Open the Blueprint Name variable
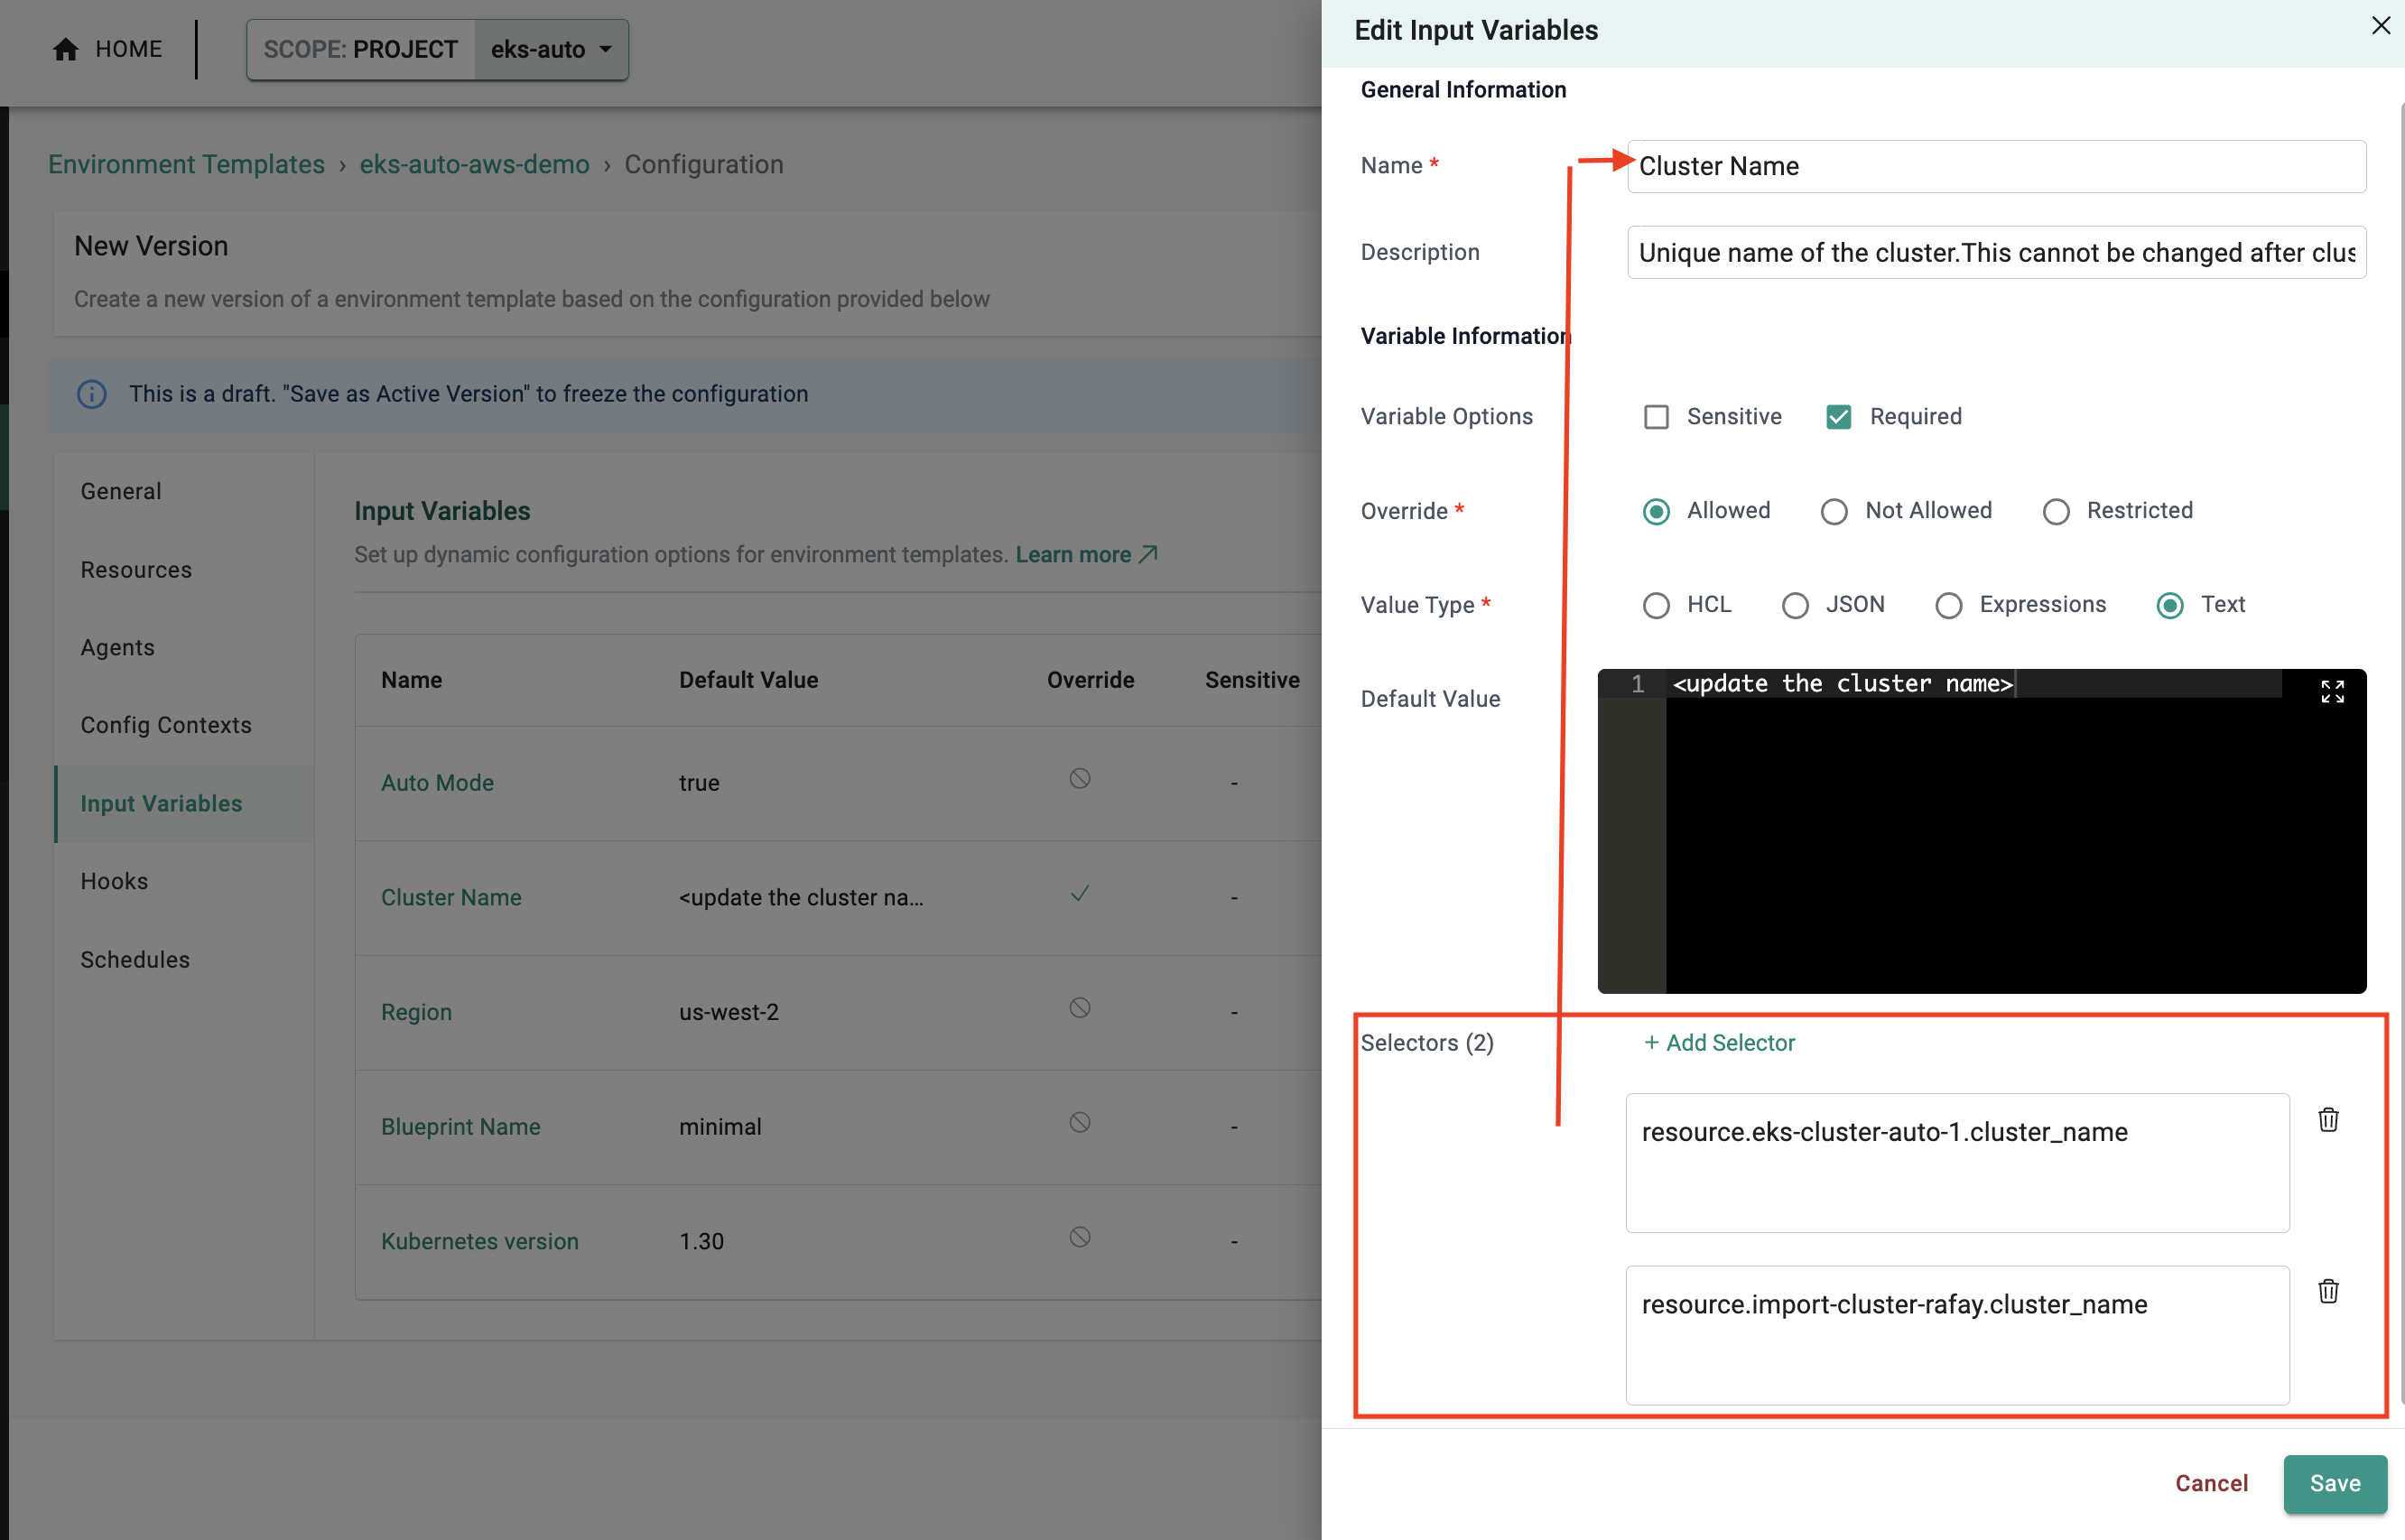The height and width of the screenshot is (1540, 2405). tap(460, 1126)
